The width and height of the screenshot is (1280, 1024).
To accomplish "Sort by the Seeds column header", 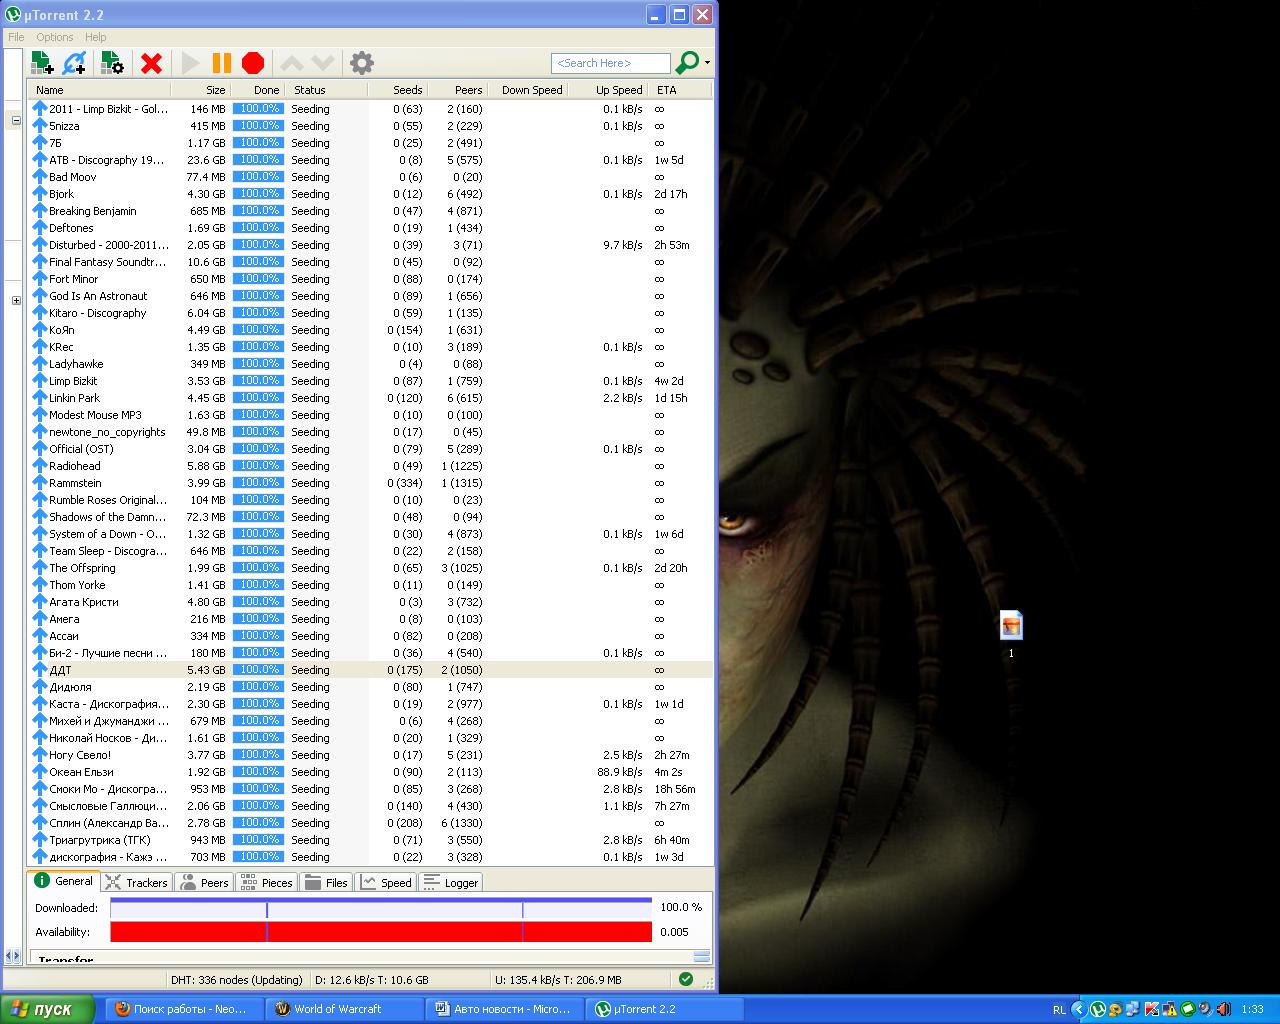I will coord(397,90).
